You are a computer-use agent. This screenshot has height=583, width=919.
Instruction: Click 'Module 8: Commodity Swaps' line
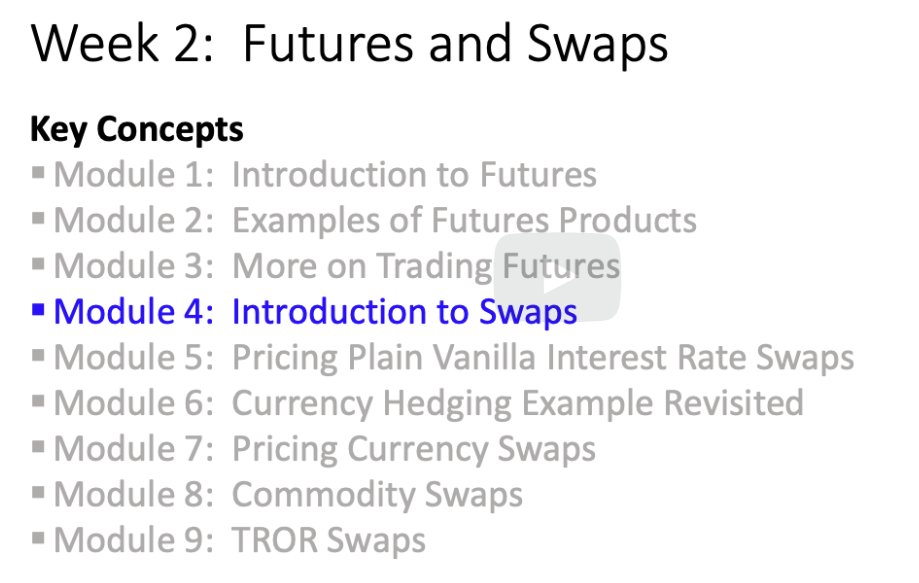pos(288,495)
